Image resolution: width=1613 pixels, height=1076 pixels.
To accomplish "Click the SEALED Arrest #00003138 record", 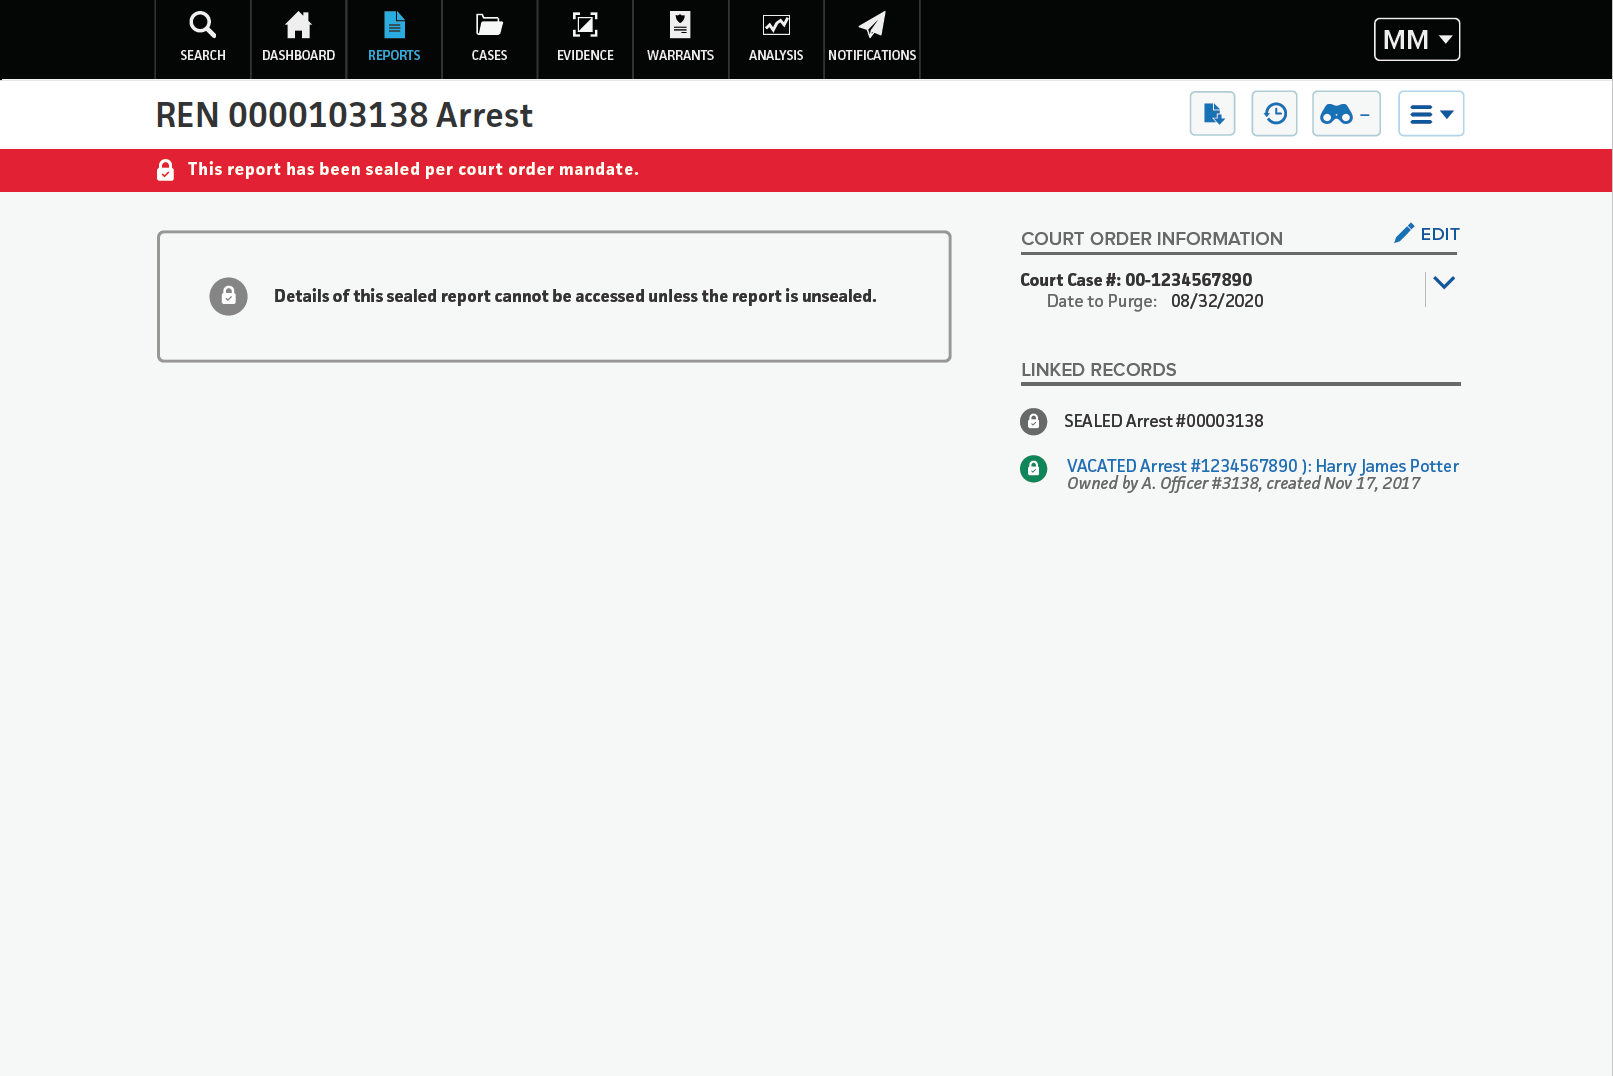I will [x=1163, y=421].
